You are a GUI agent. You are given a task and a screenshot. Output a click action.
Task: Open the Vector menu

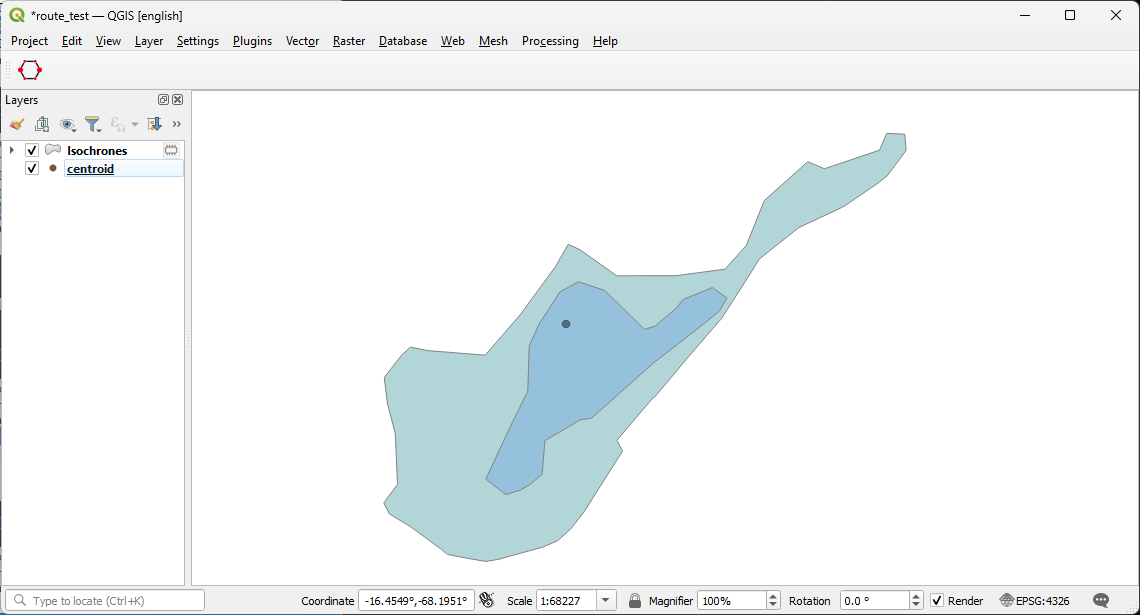pyautogui.click(x=302, y=41)
